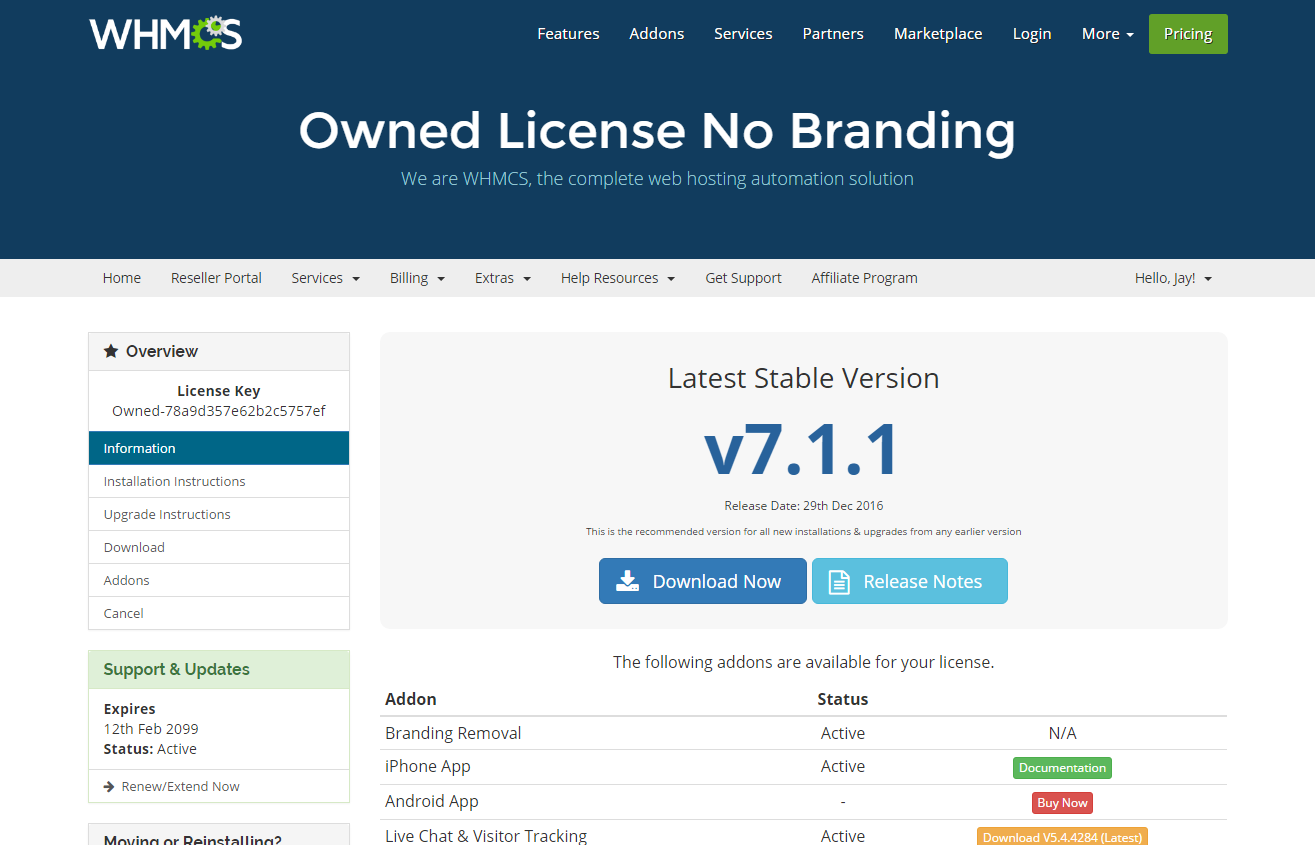Visit Marketplace in the top navigation
Viewport: 1315px width, 845px height.
pyautogui.click(x=938, y=34)
